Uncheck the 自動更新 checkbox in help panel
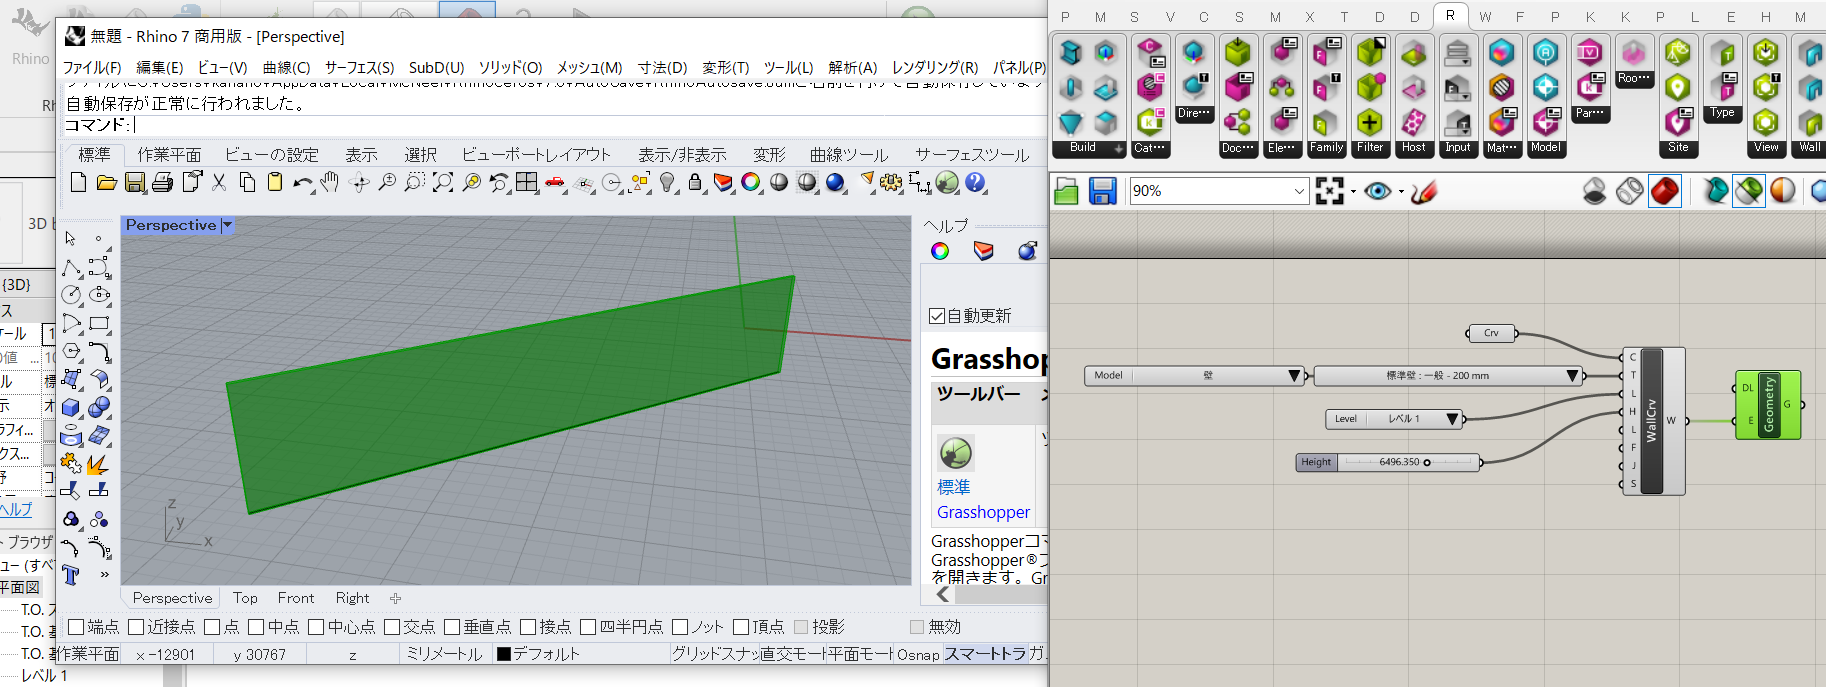The height and width of the screenshot is (687, 1826). (937, 316)
